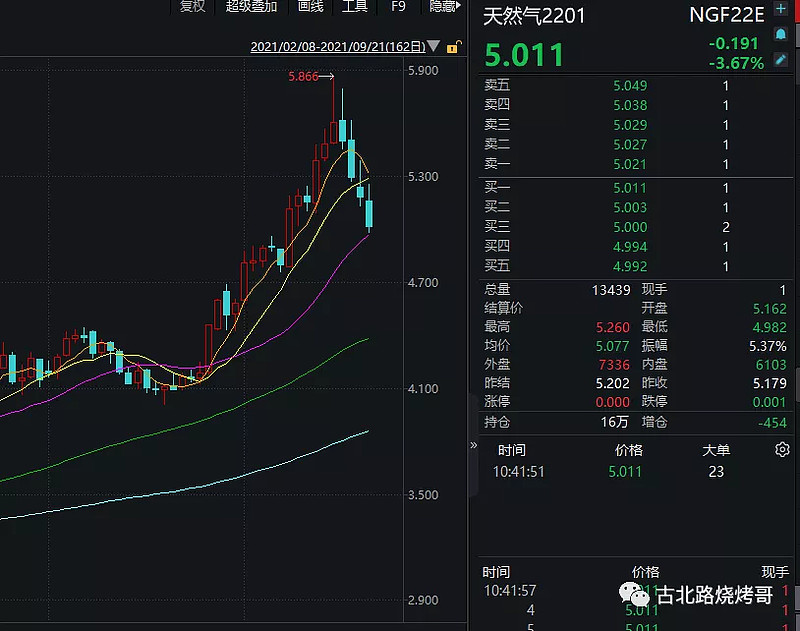800x631 pixels.
Task: Click the 5.866 peak price label
Action: 303,77
